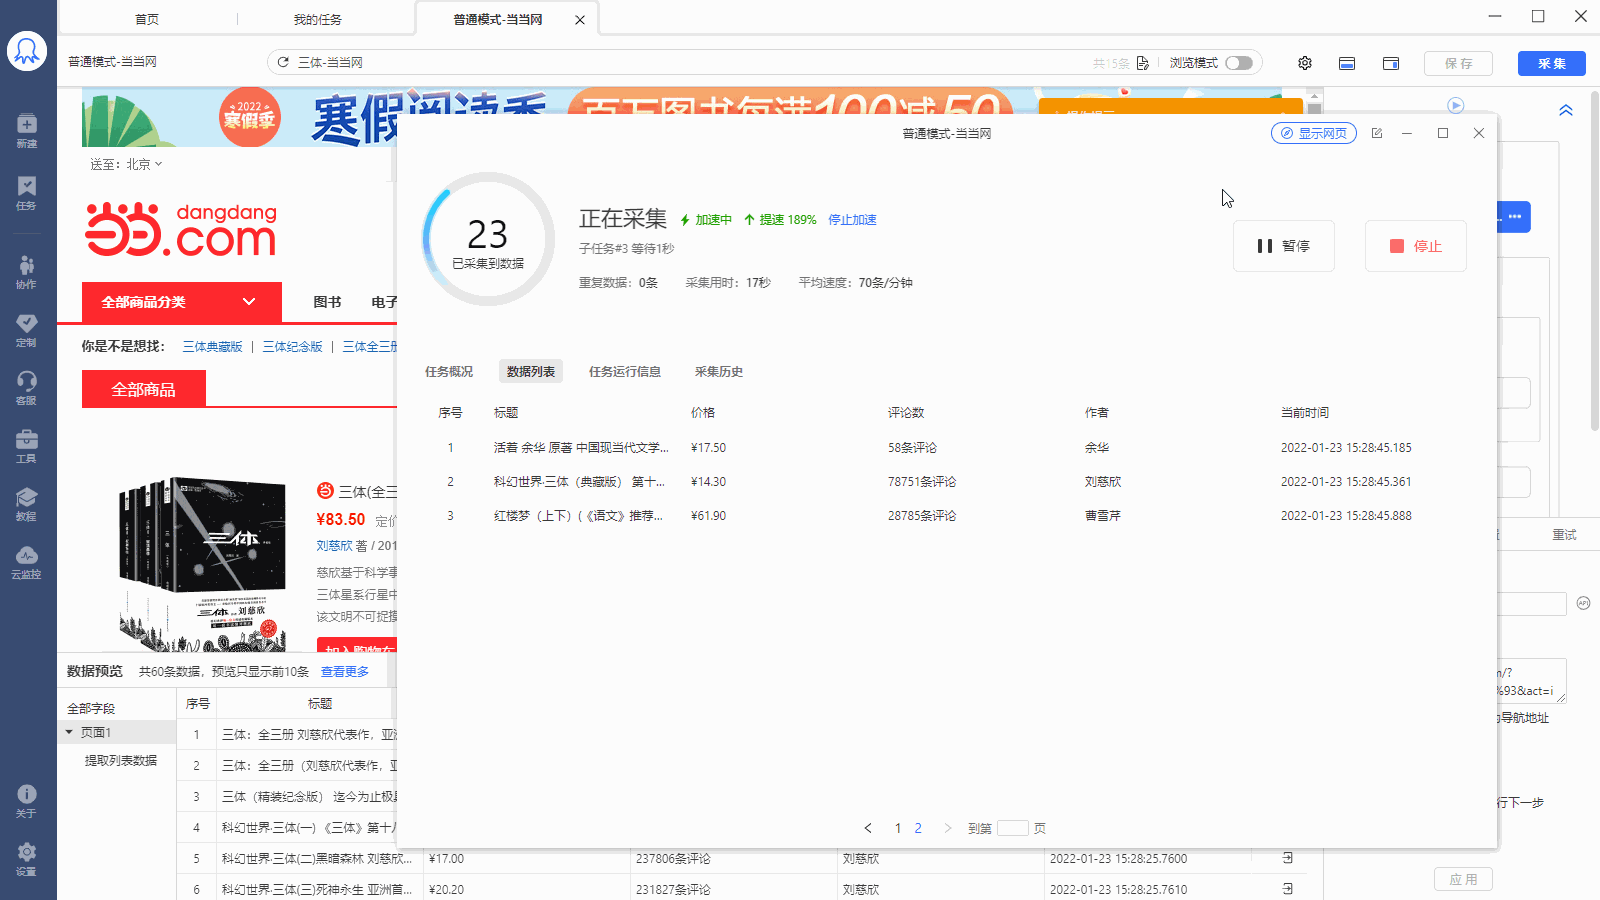Click the 显示网页 button
The width and height of the screenshot is (1600, 900).
point(1314,133)
